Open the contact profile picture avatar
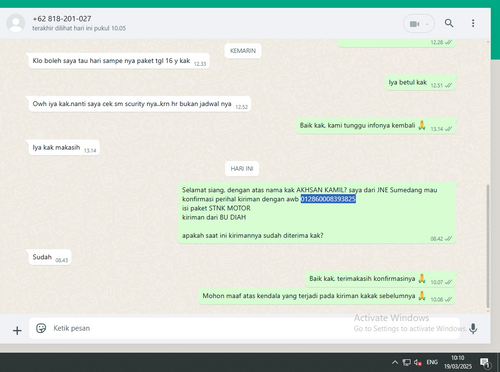Image resolution: width=500 pixels, height=372 pixels. (16, 23)
